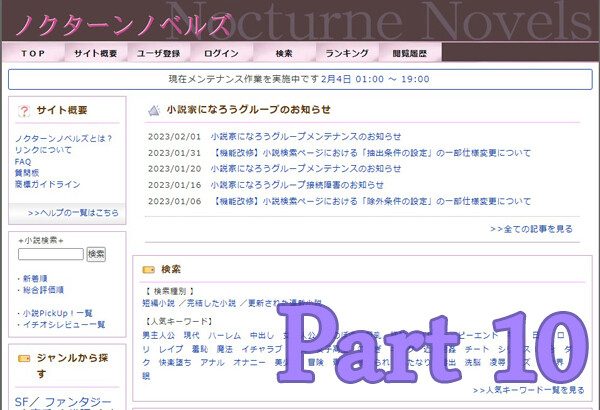Select the アナル keyword
600x410 pixels.
(212, 362)
